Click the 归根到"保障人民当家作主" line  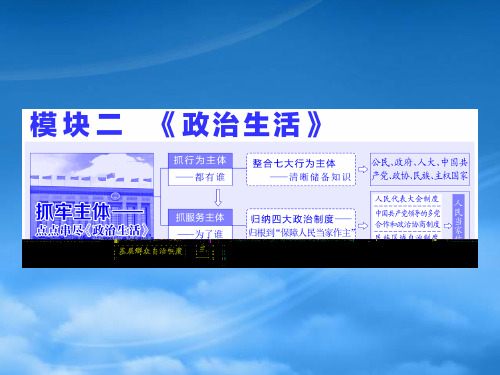(302, 232)
